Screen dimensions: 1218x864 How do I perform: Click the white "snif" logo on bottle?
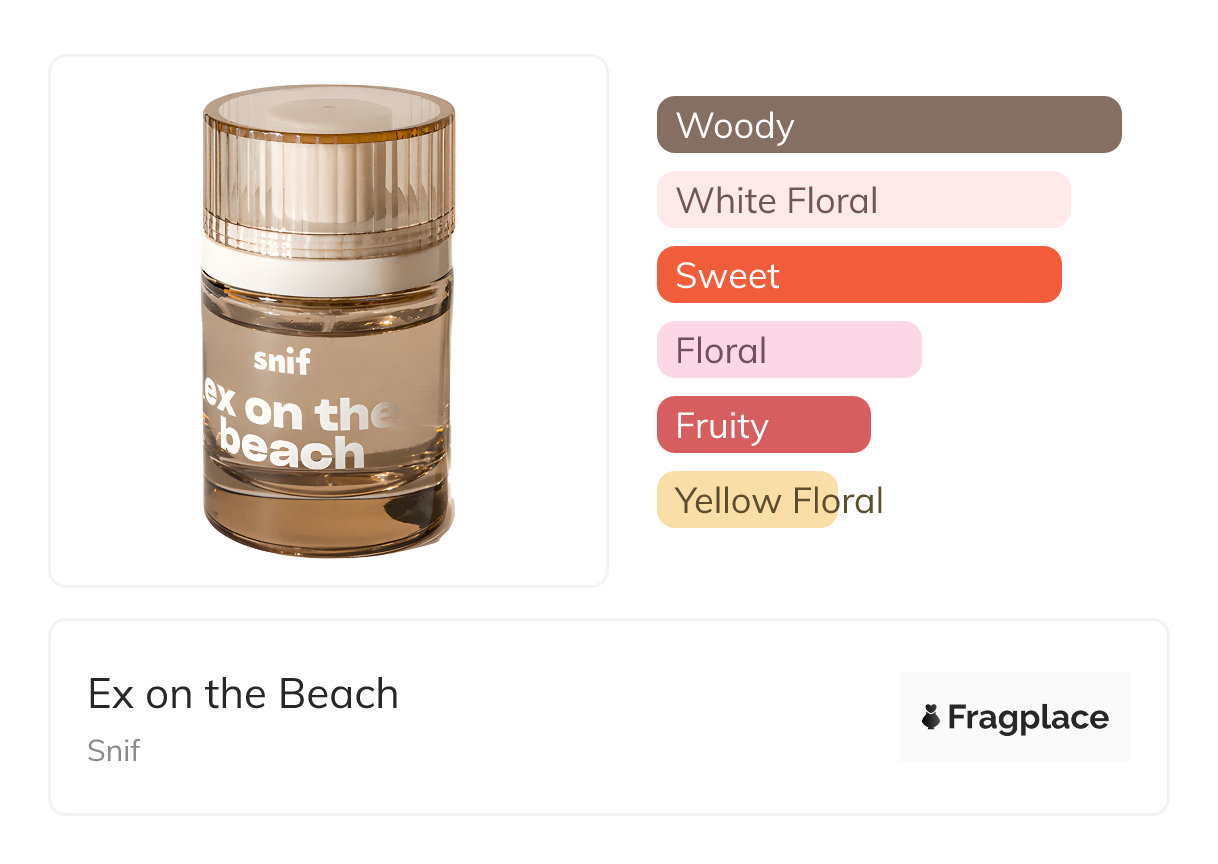[x=281, y=360]
